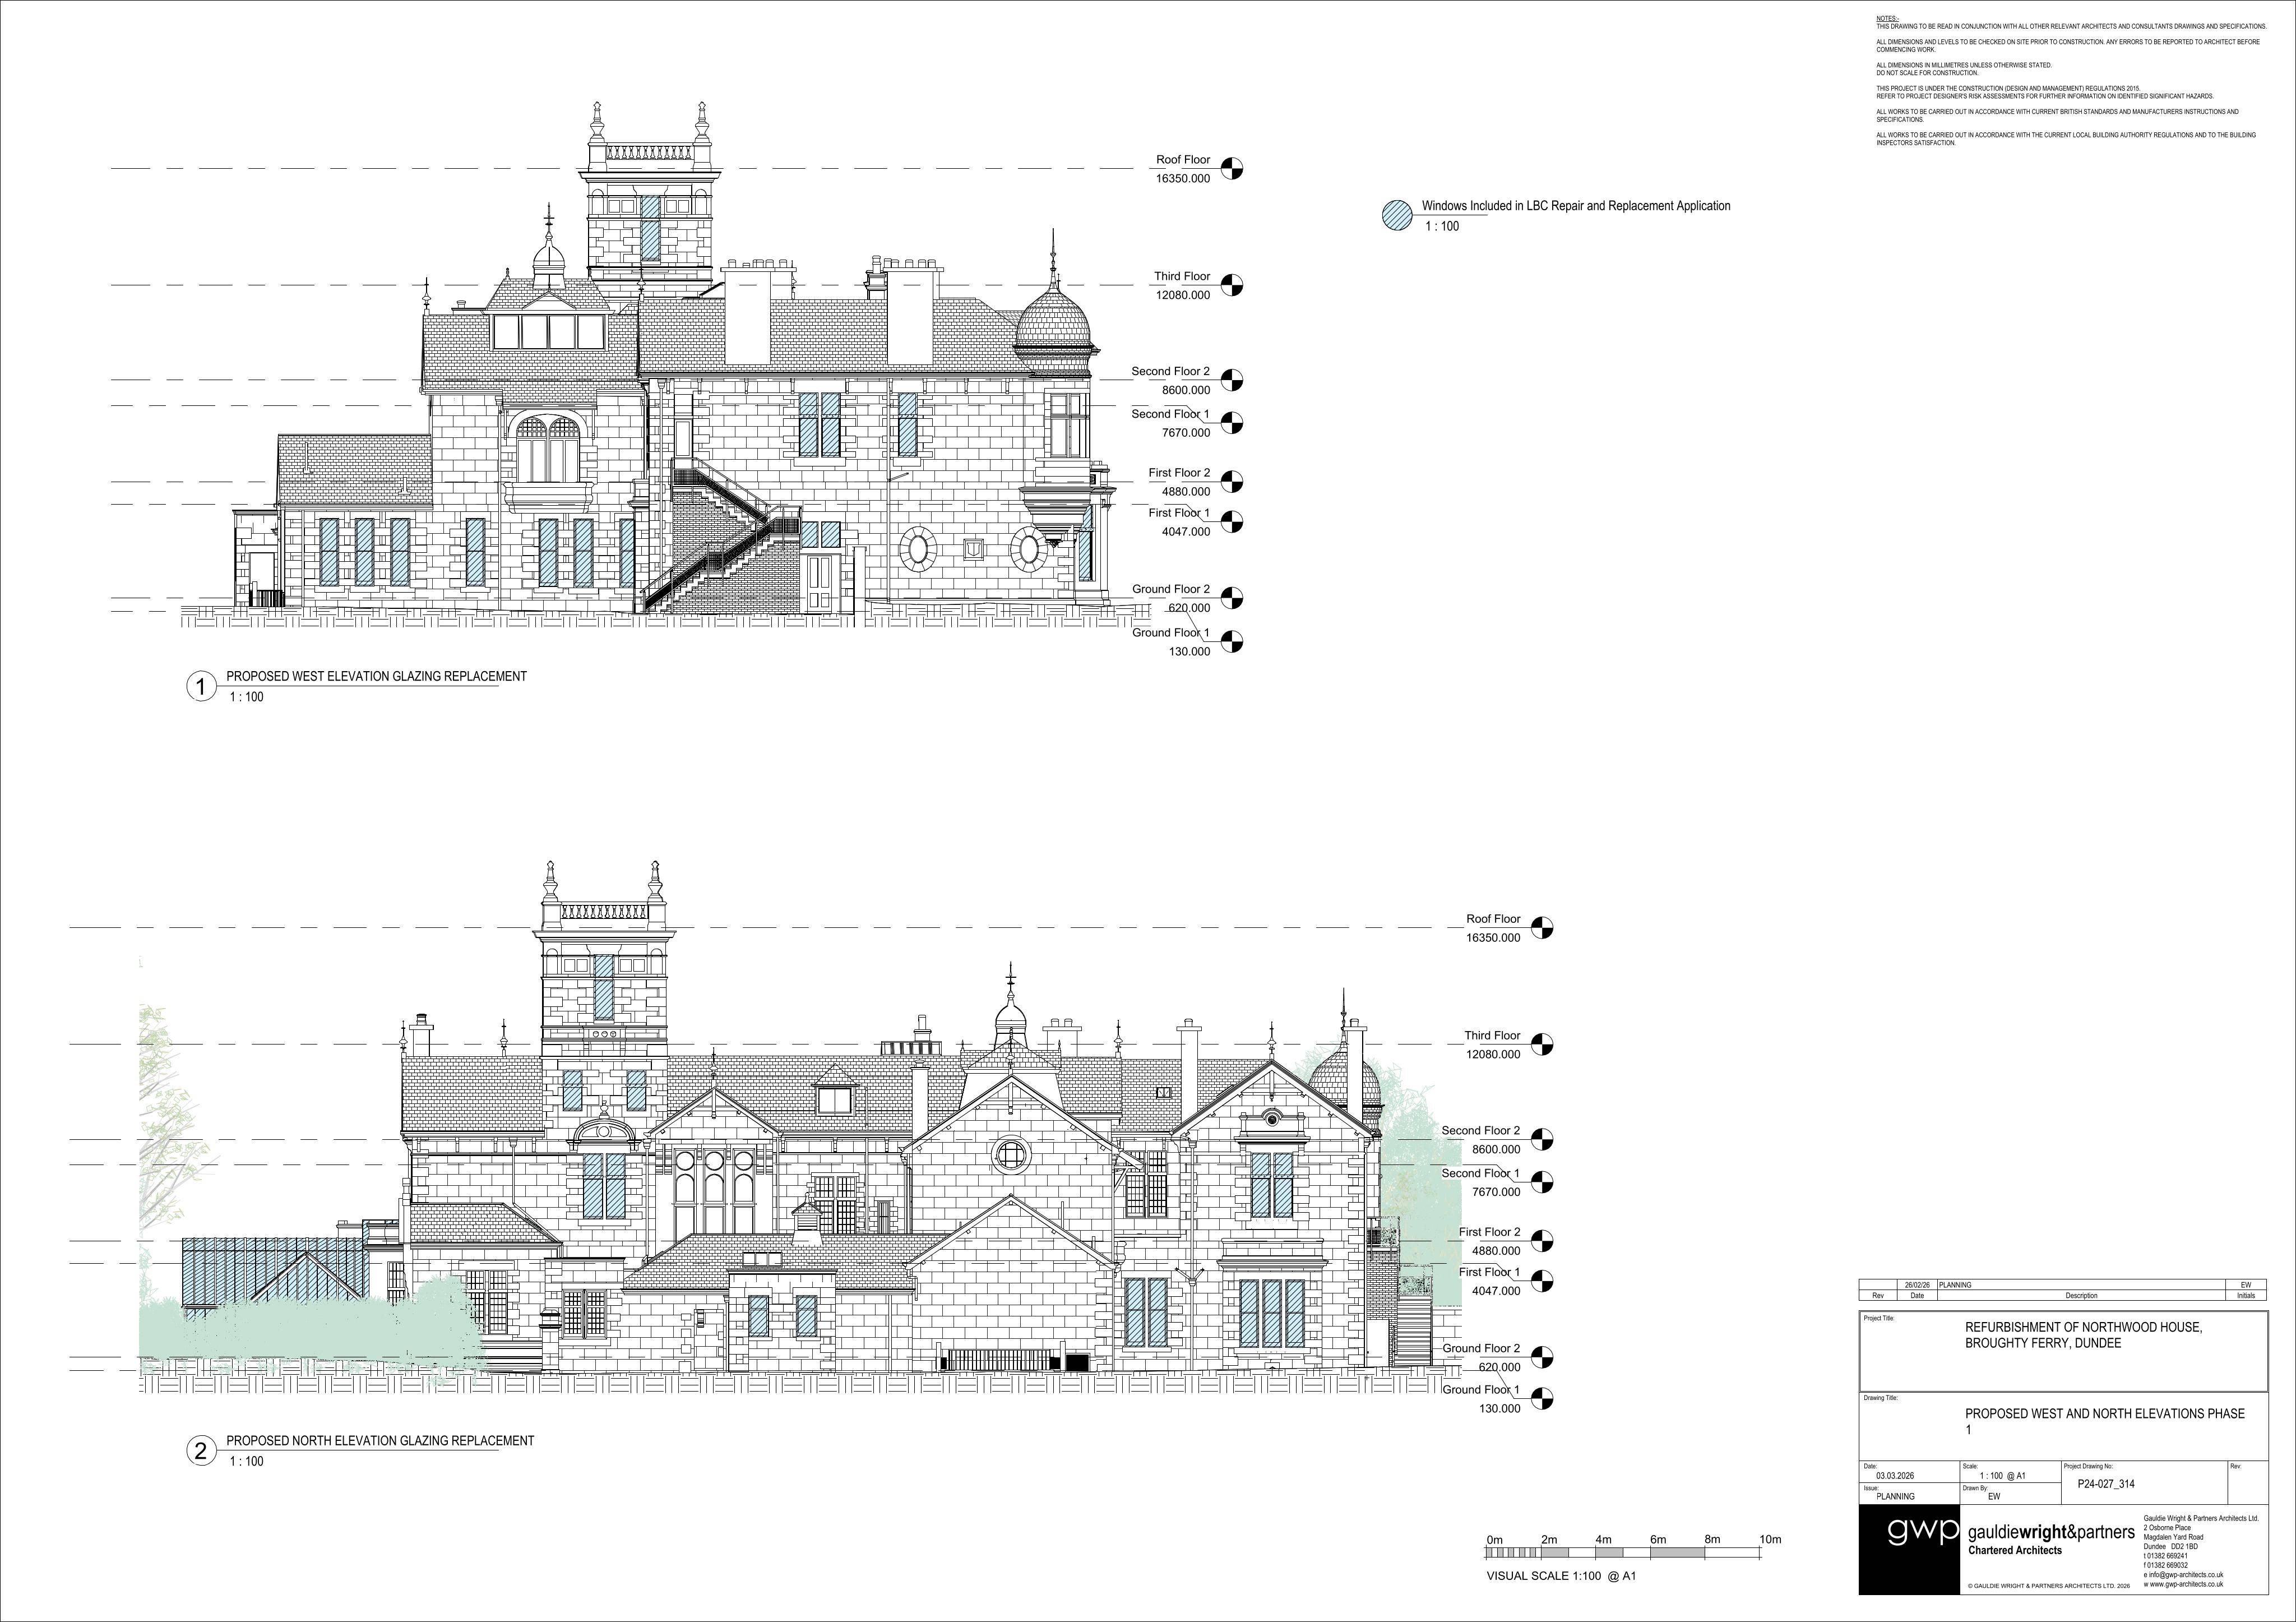Click West elevation Second Floor 1 level marker
Image resolution: width=2296 pixels, height=1622 pixels.
tap(1232, 423)
